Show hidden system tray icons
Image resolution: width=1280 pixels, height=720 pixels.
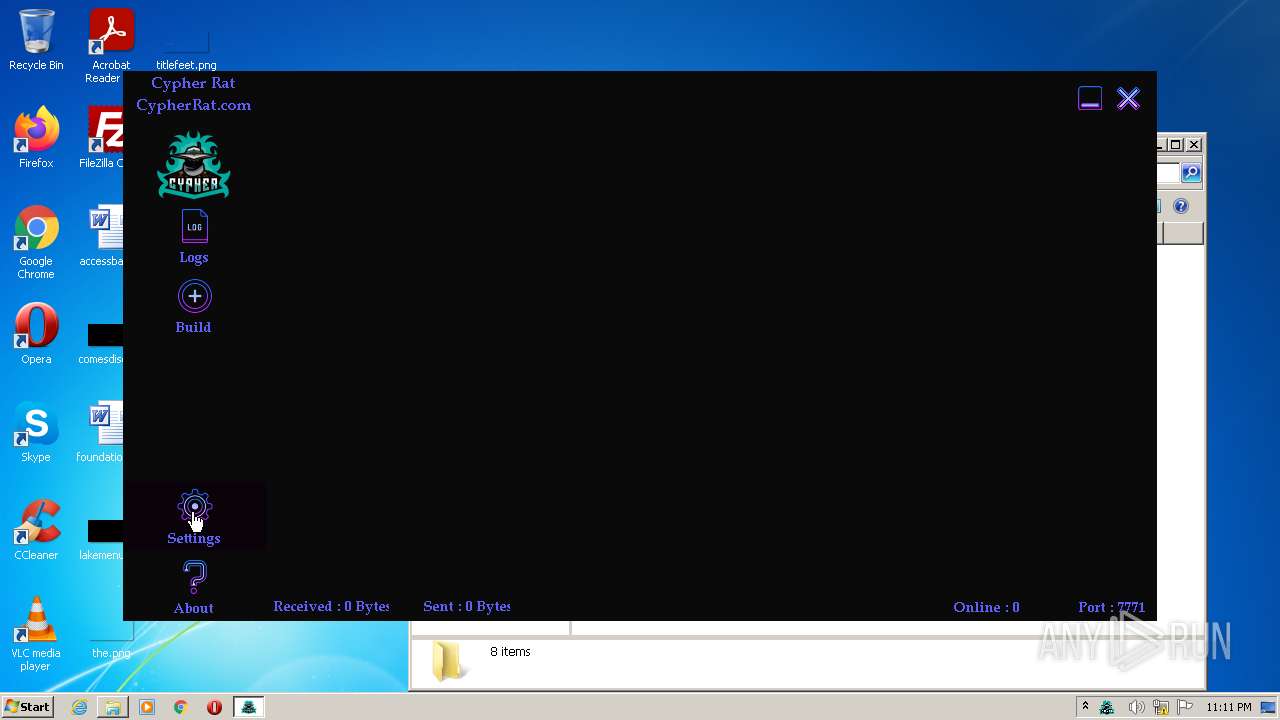1085,707
